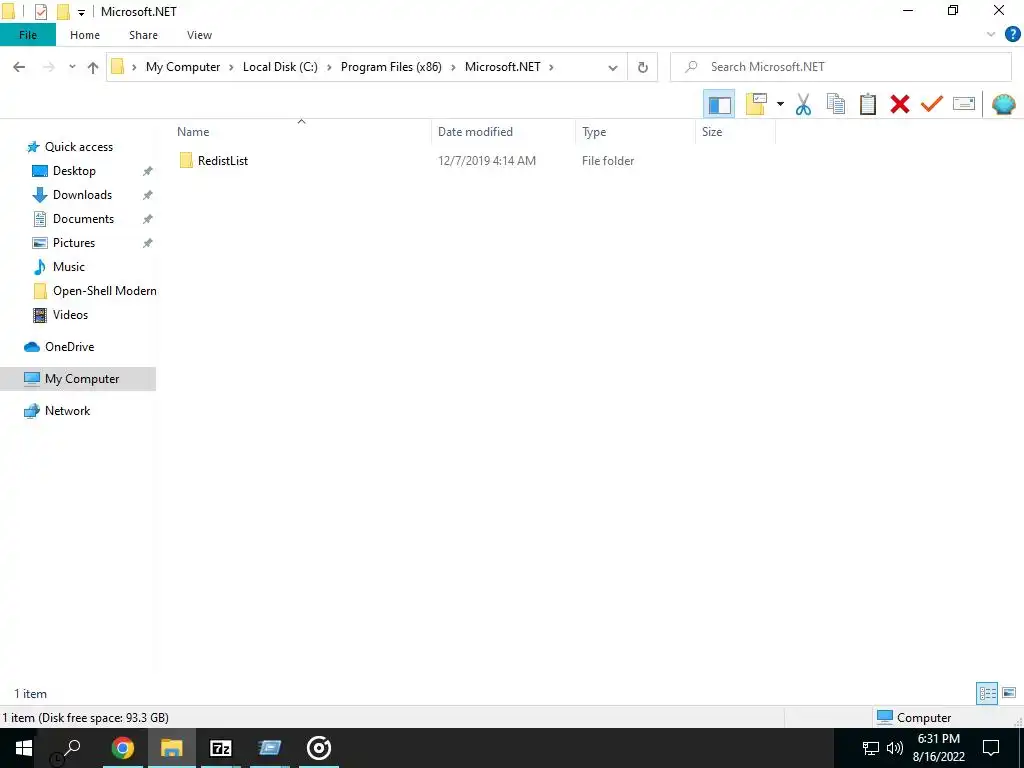Click File Explorer taskbar icon

pyautogui.click(x=171, y=748)
